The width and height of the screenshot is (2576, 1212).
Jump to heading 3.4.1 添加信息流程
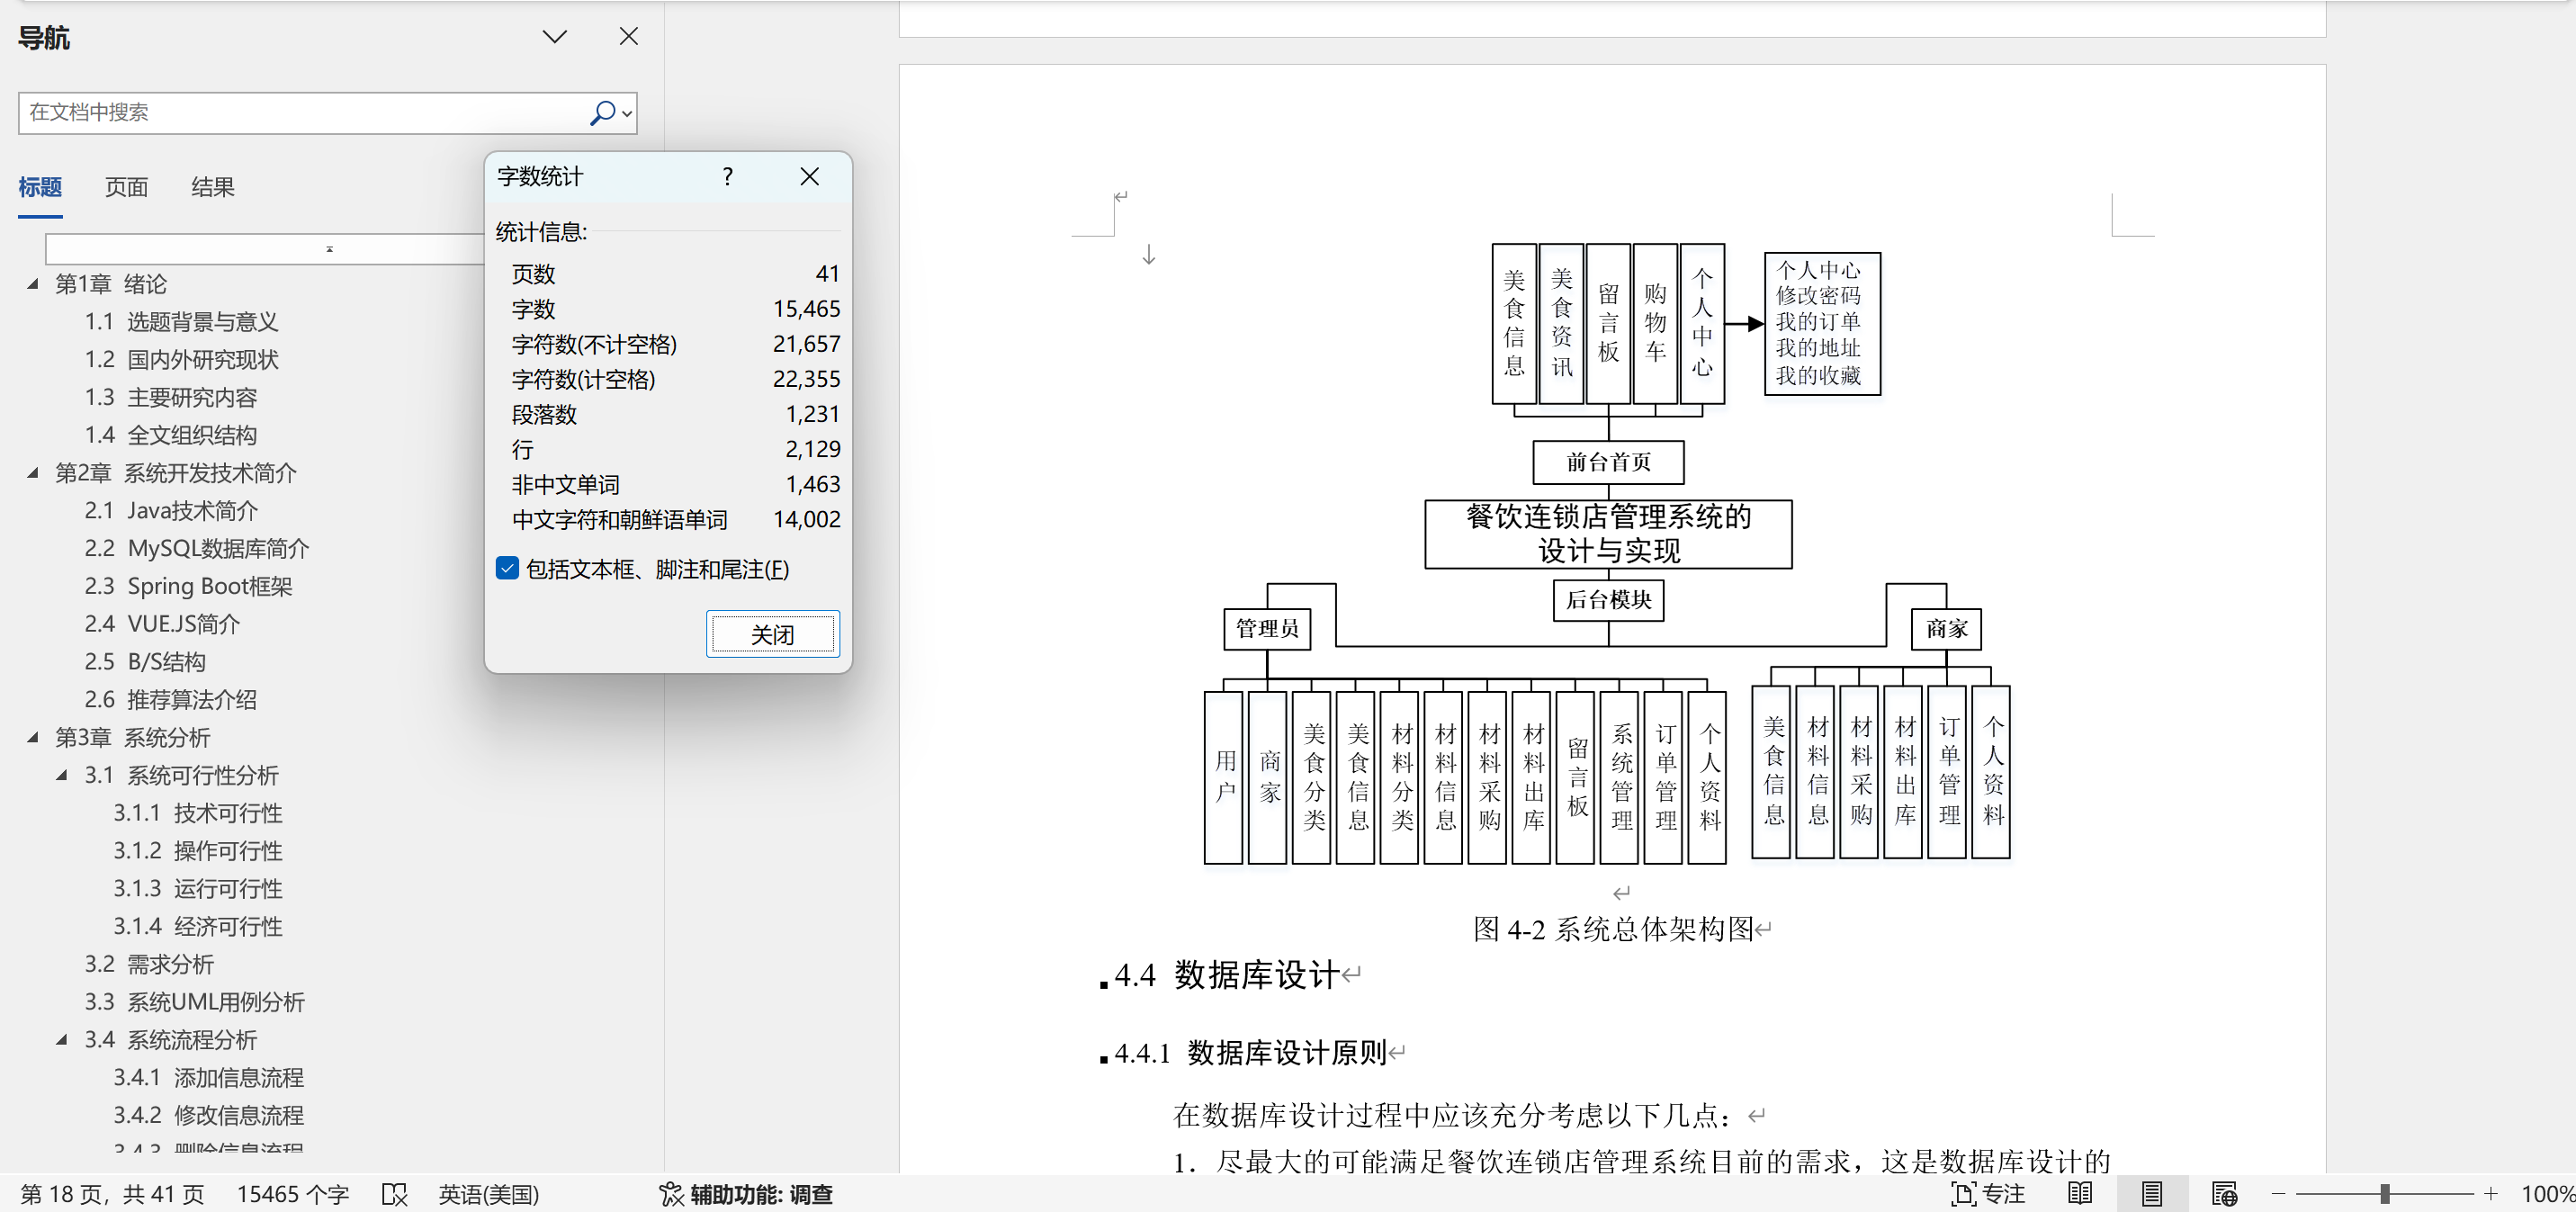click(208, 1078)
